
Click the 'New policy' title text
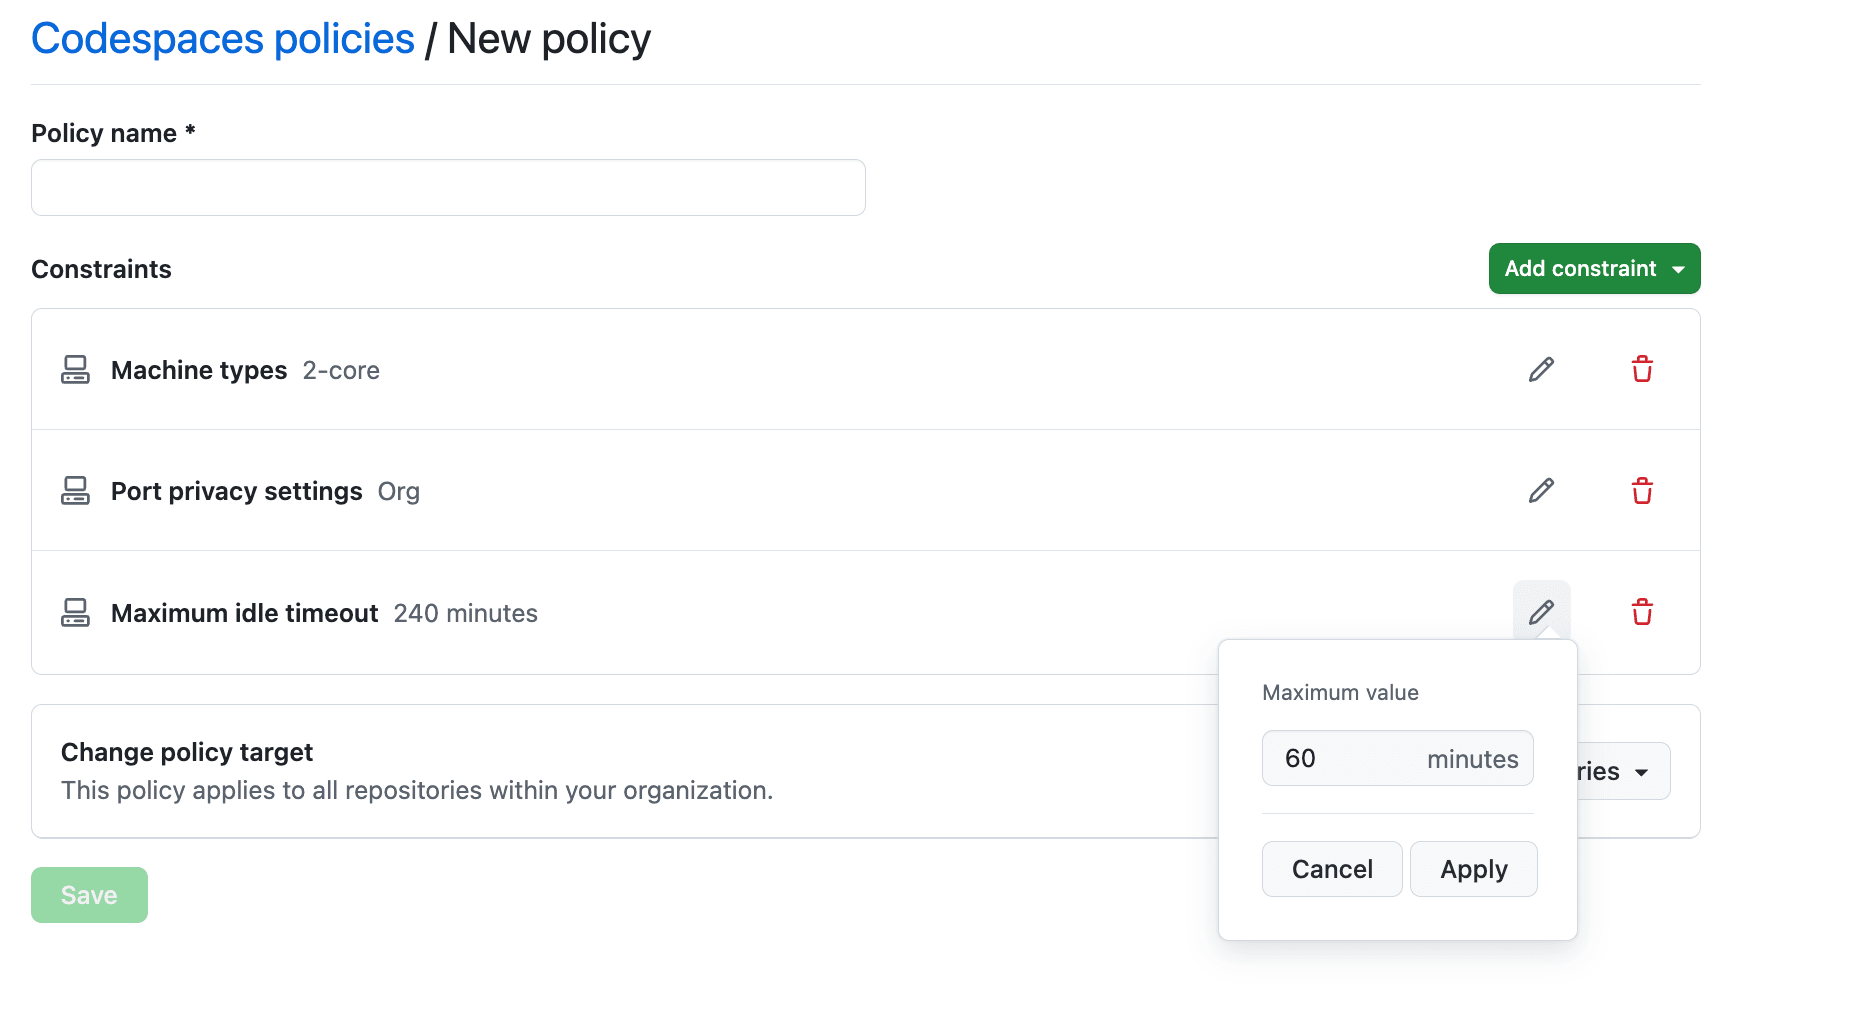[549, 39]
